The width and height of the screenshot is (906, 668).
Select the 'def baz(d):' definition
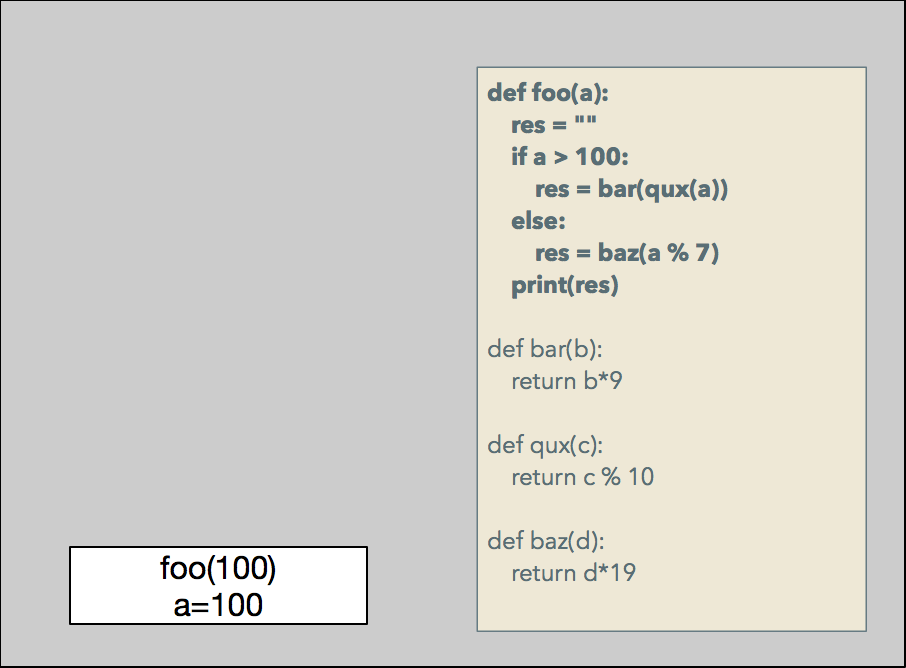point(546,541)
